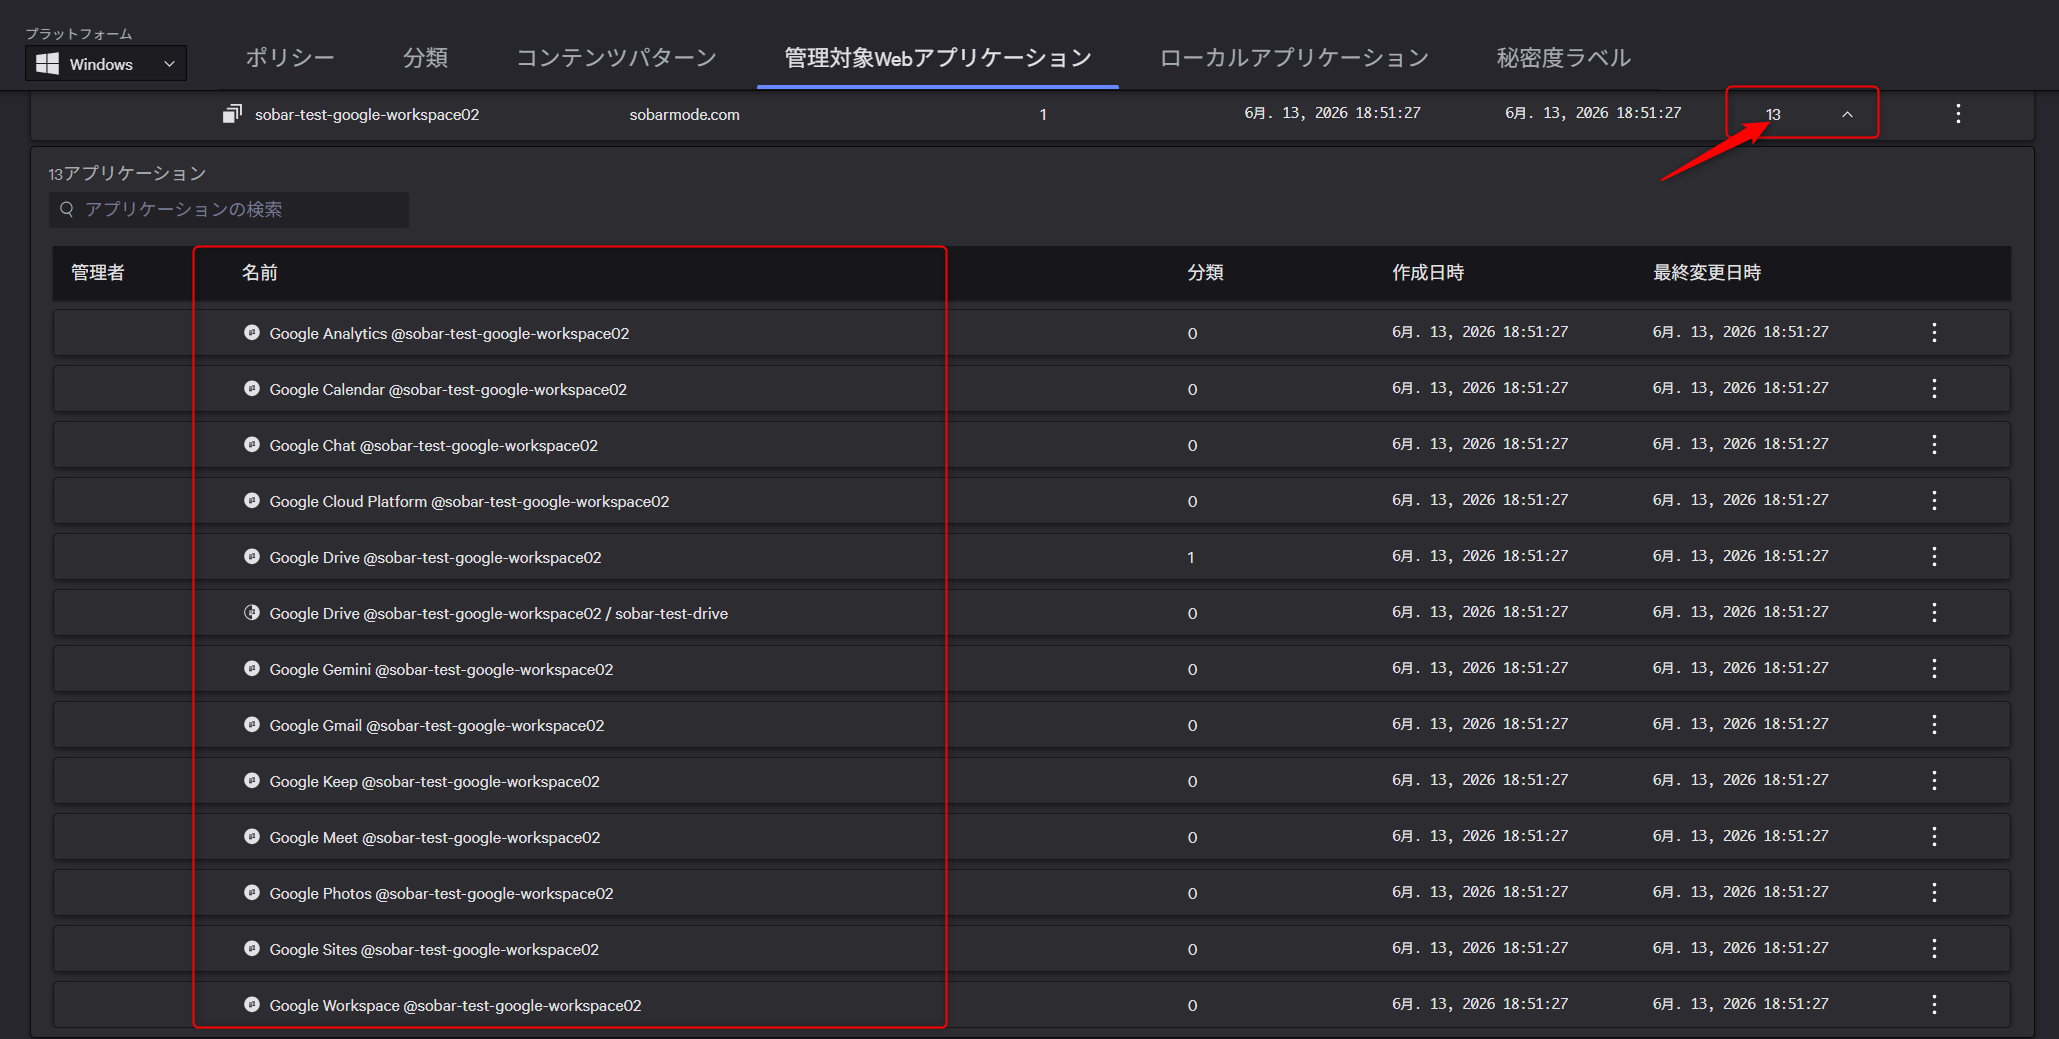
Task: Sort by the 分類 column header
Action: (1205, 273)
